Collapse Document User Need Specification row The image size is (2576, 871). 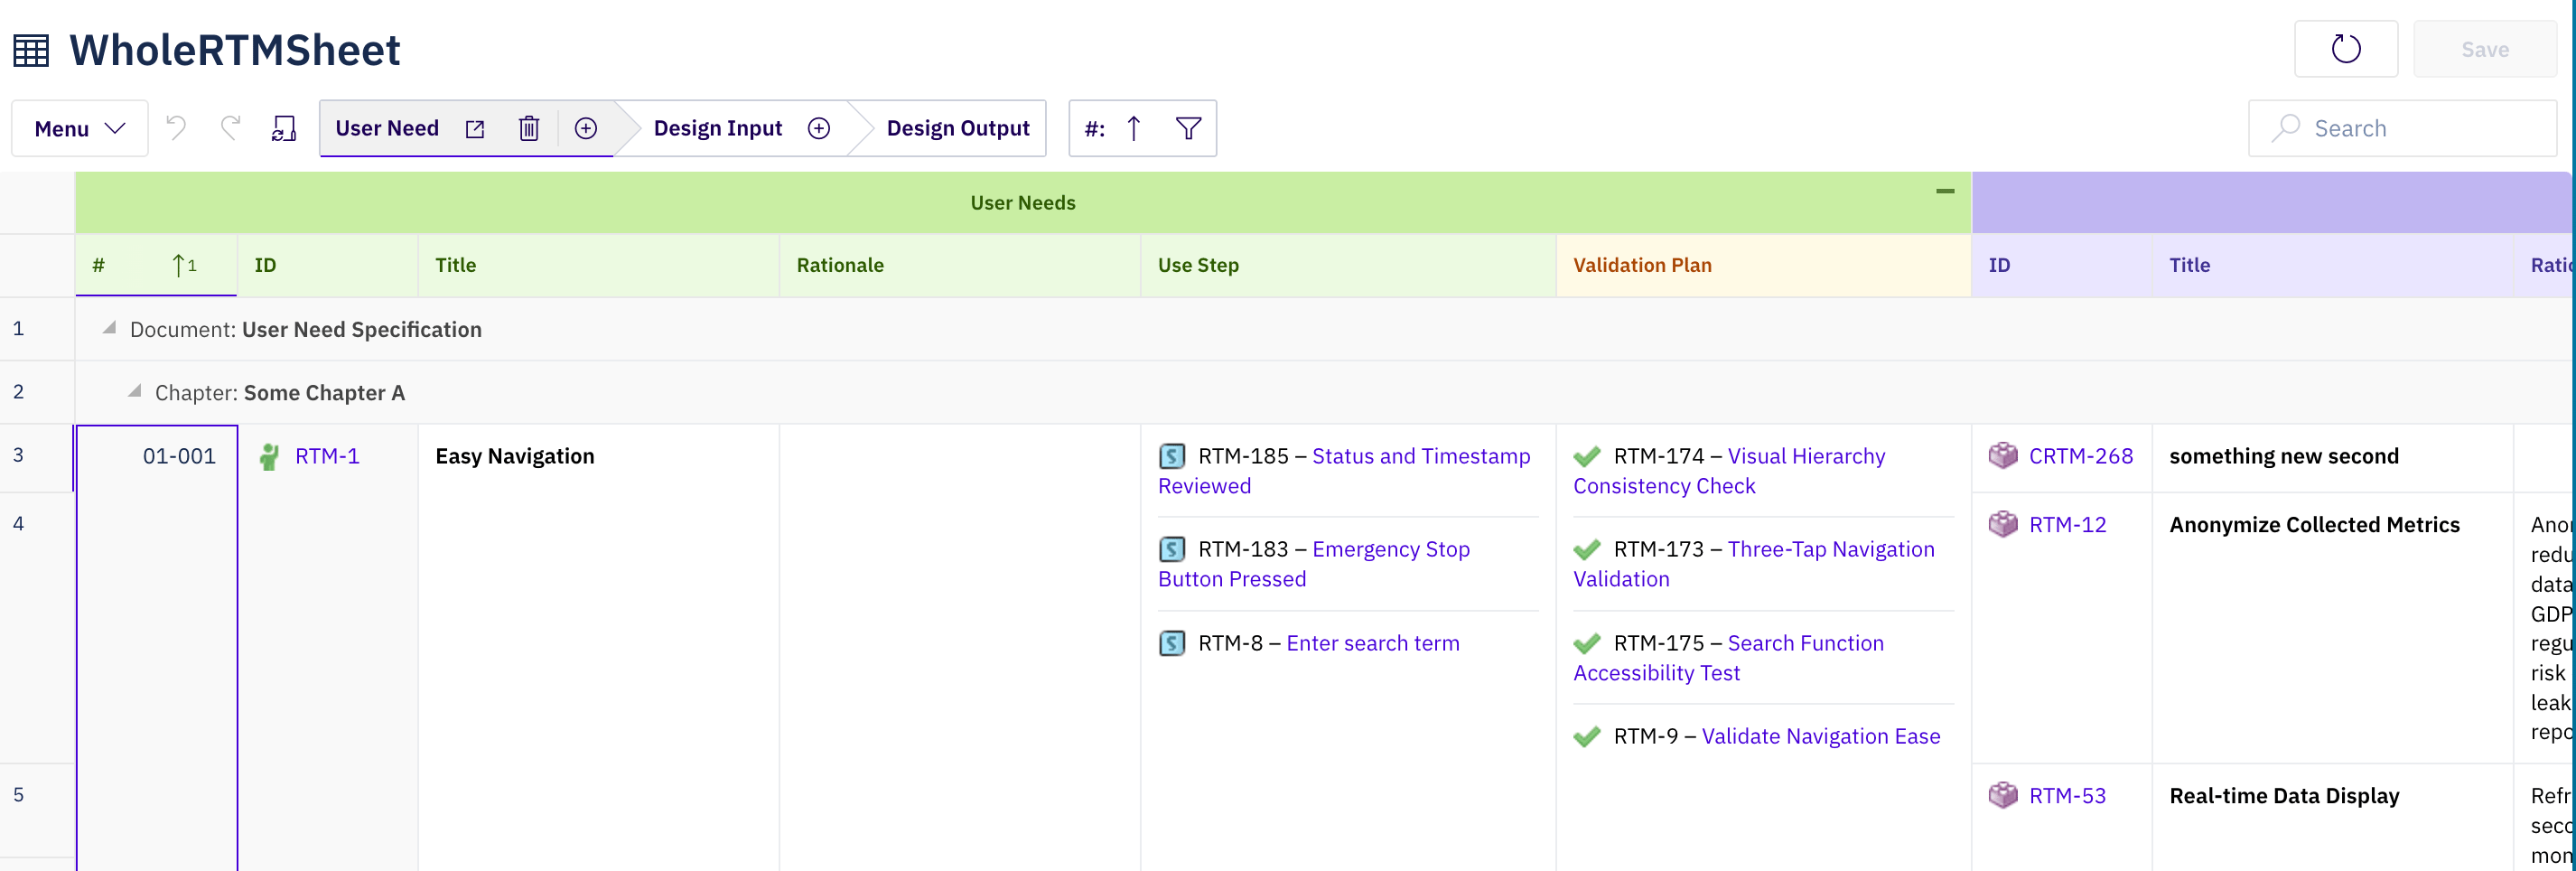(109, 329)
